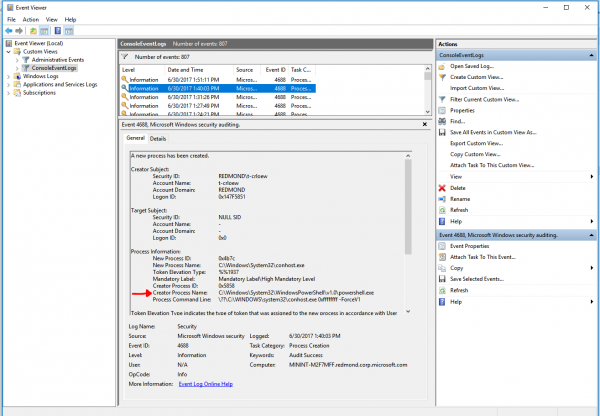Click the Help icon under Event 4688 actions
The height and width of the screenshot is (416, 600).
click(442, 302)
